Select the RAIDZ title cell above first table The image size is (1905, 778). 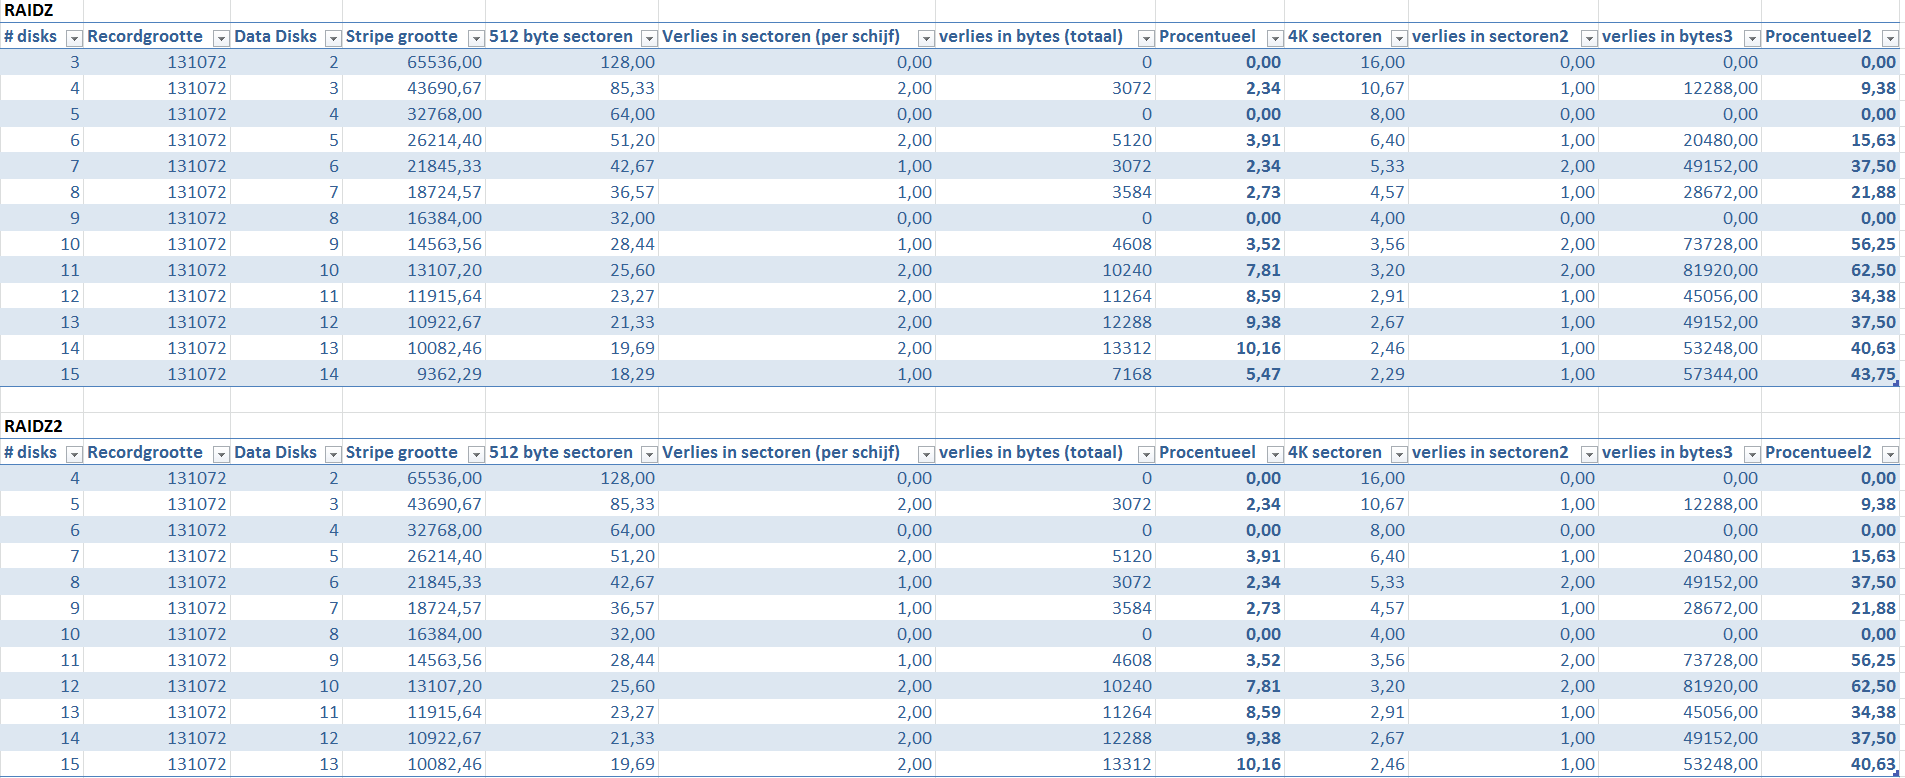click(42, 11)
